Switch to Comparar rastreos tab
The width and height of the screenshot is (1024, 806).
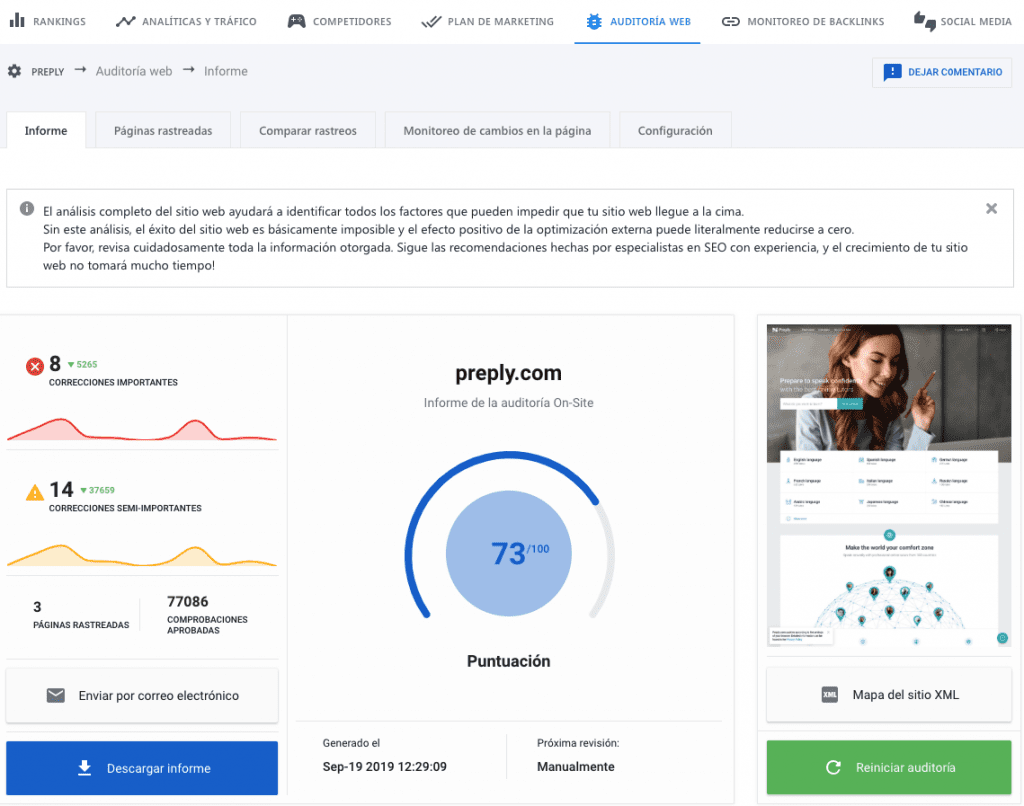point(308,131)
